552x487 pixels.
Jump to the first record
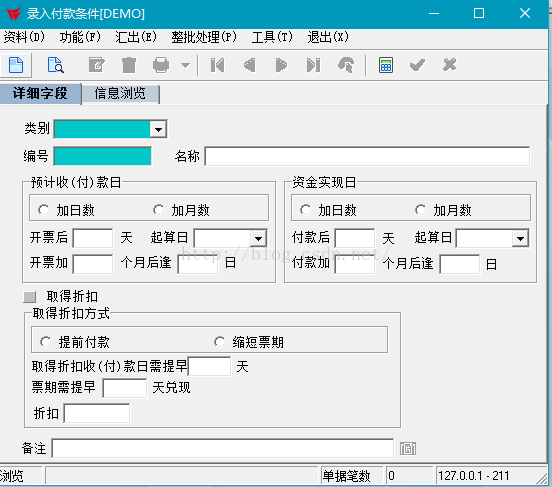[x=217, y=65]
